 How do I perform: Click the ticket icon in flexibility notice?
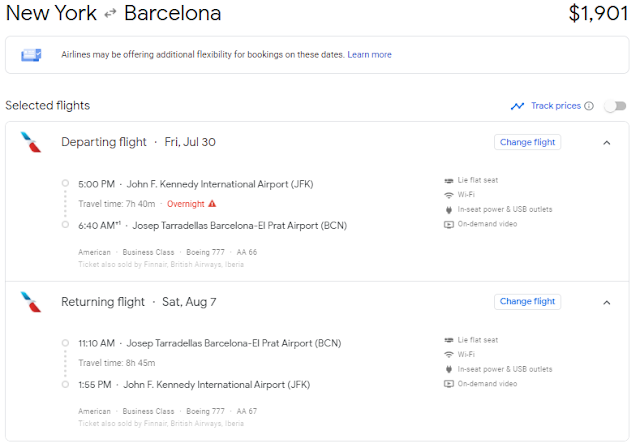coord(33,54)
